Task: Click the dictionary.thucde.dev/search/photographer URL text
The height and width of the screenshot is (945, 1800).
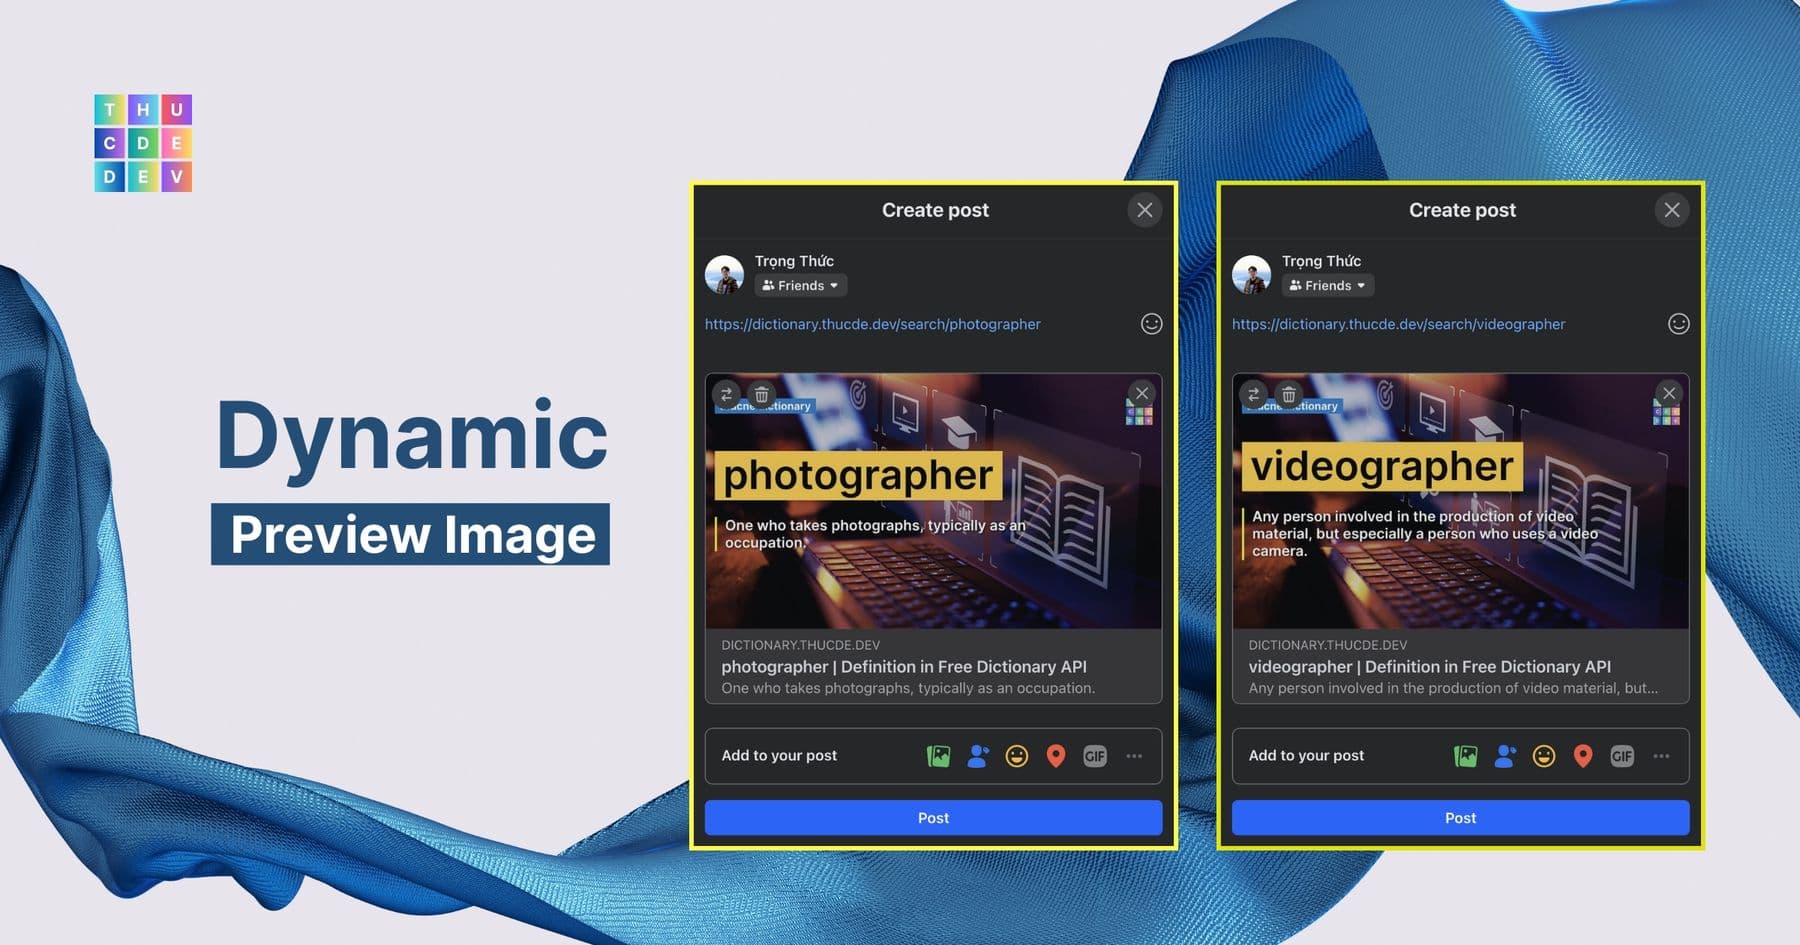Action: 872,324
